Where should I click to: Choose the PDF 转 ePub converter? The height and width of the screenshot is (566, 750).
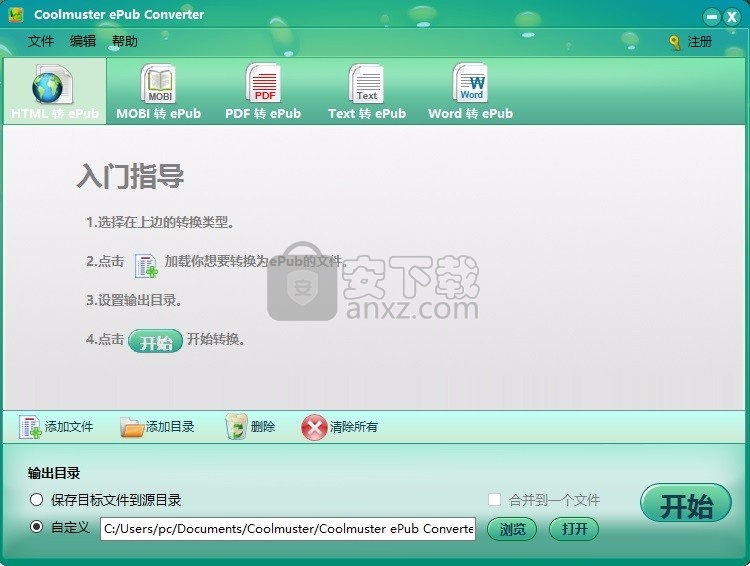click(263, 92)
